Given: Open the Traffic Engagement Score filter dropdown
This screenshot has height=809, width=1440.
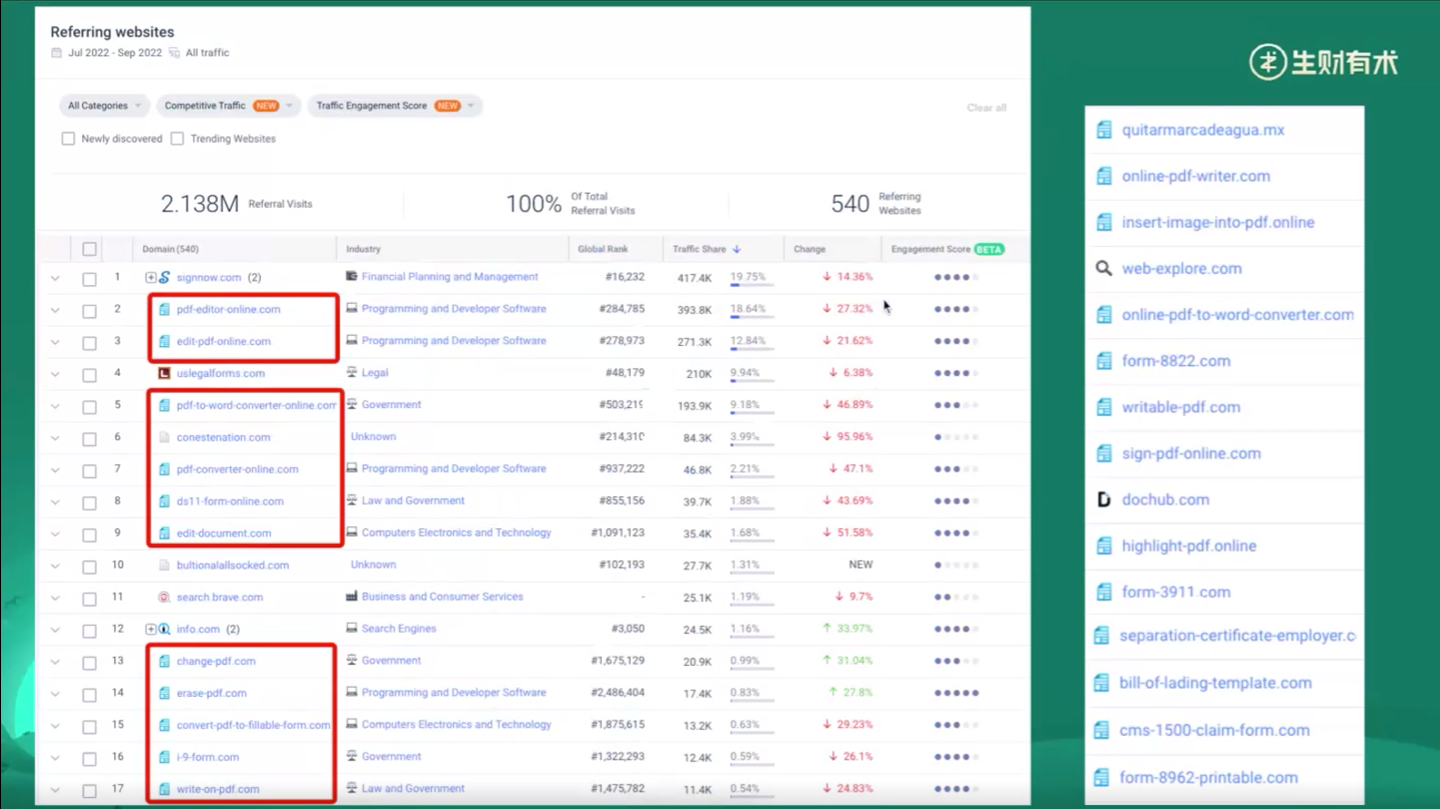Looking at the screenshot, I should (395, 106).
